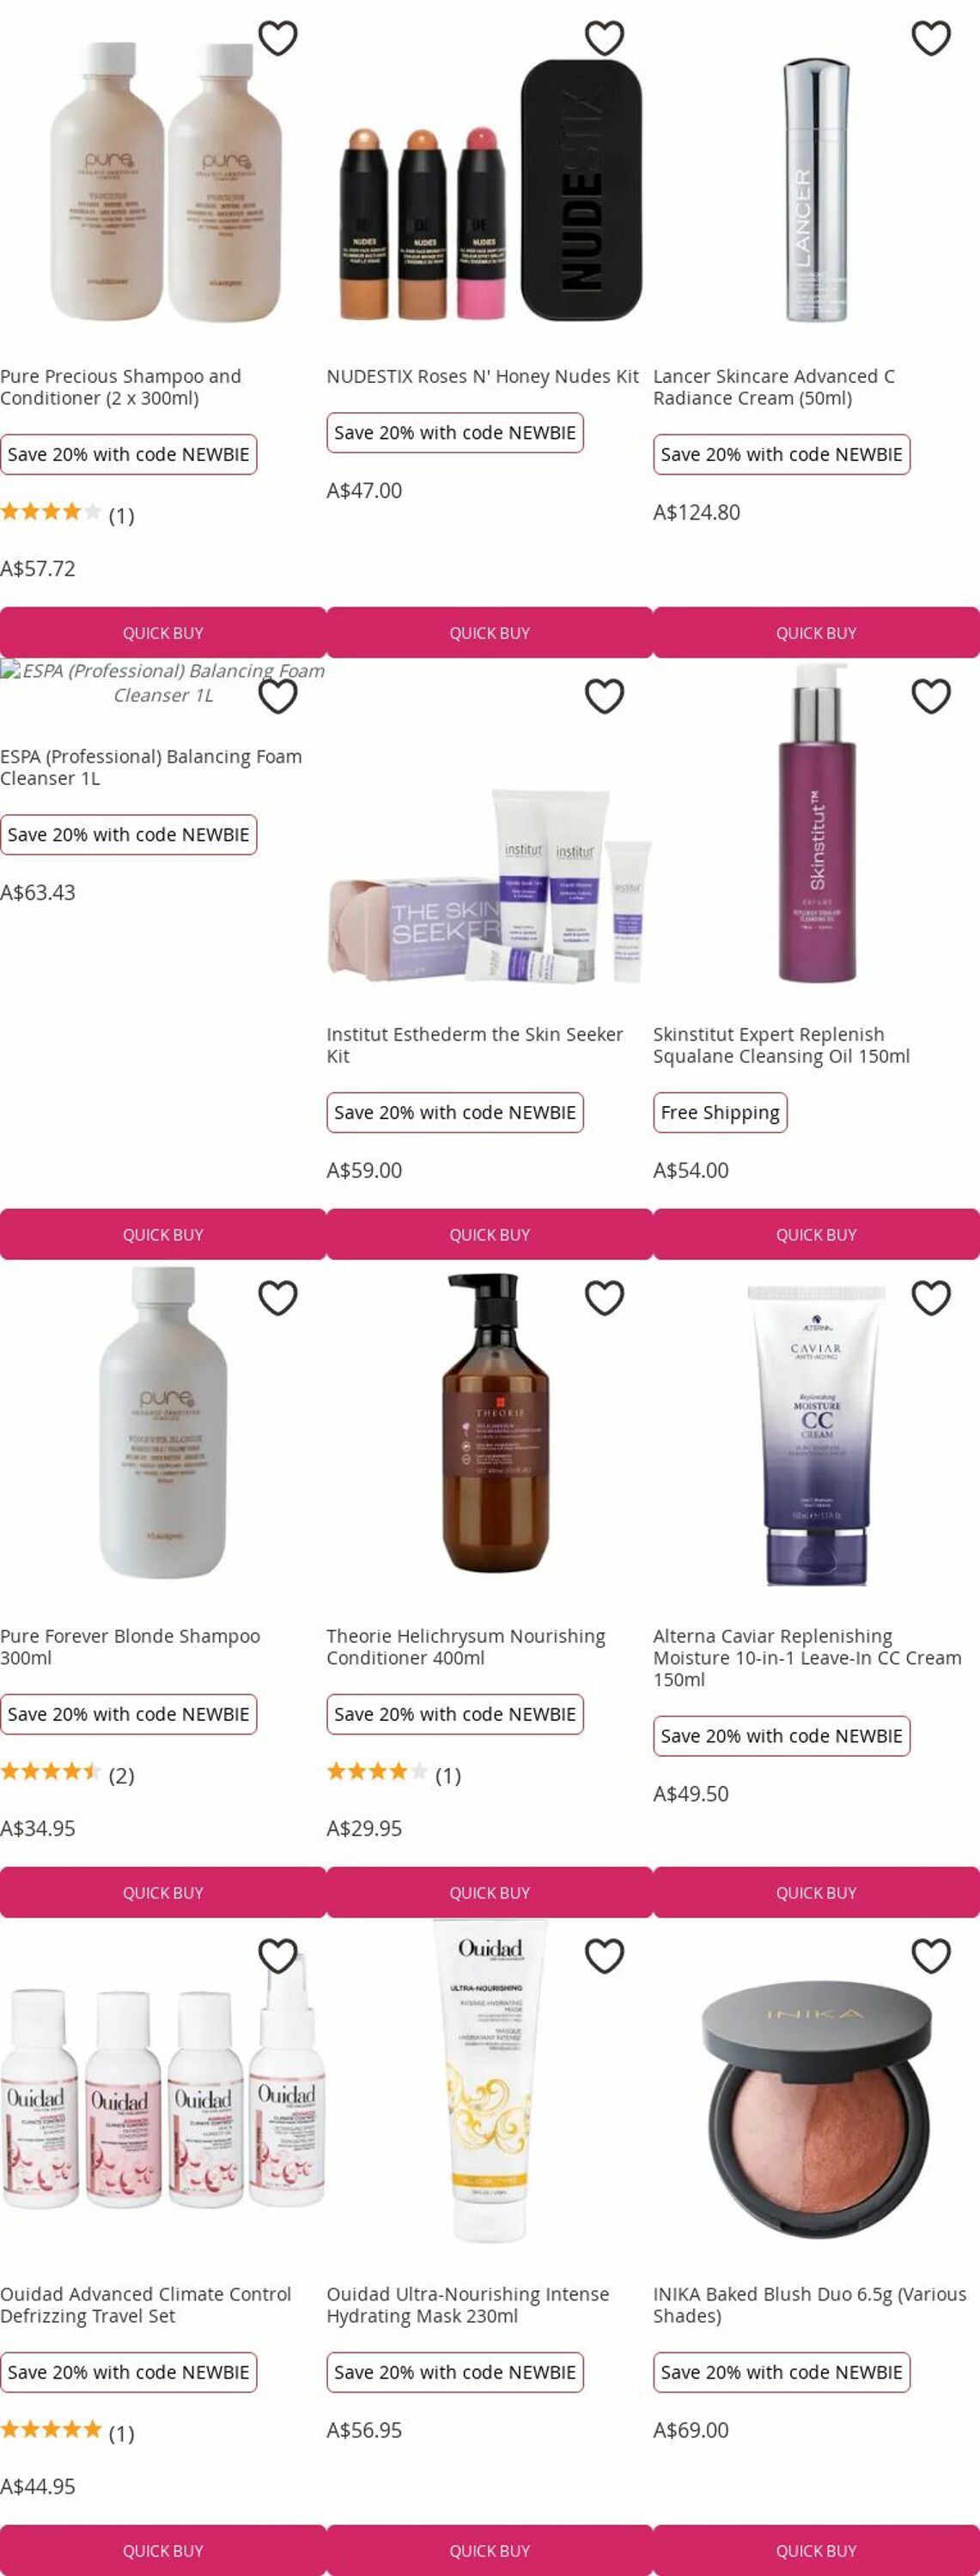Add Theorie Helichrysum Conditioner to wishlist
Screen dimensions: 980x2576
604,1298
